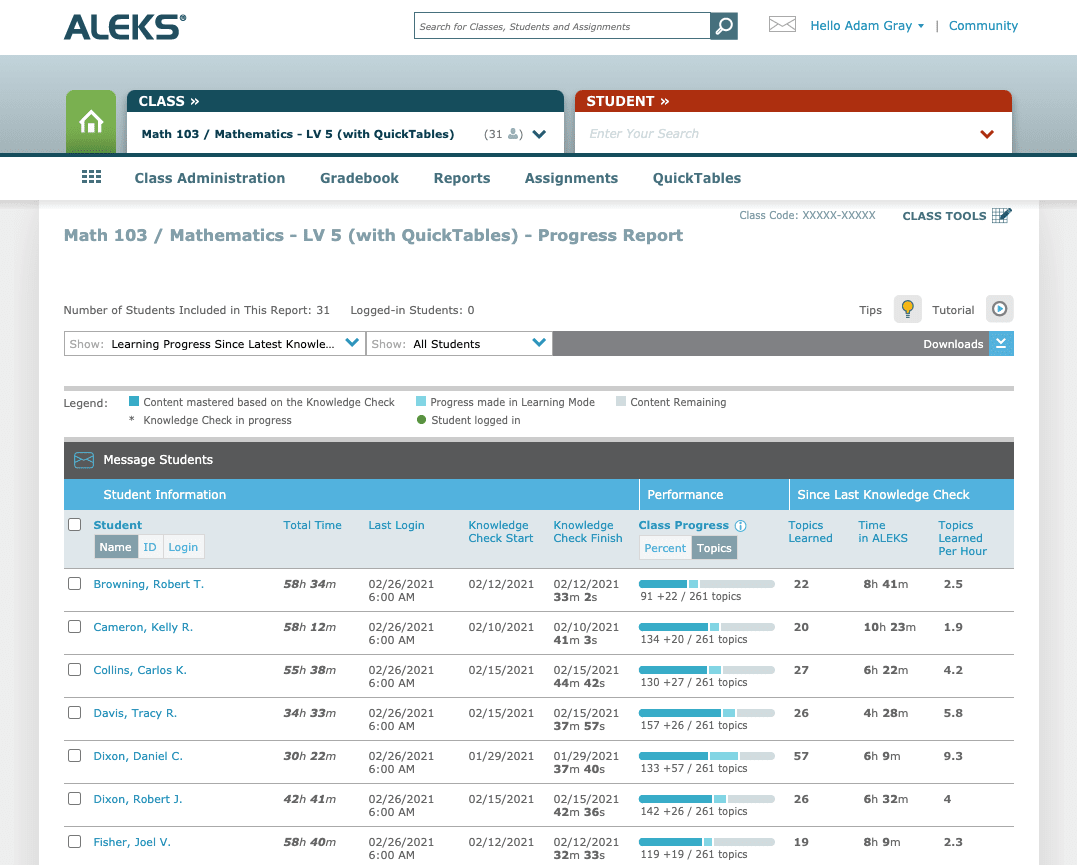Open the Assignments menu
1077x865 pixels.
(571, 178)
